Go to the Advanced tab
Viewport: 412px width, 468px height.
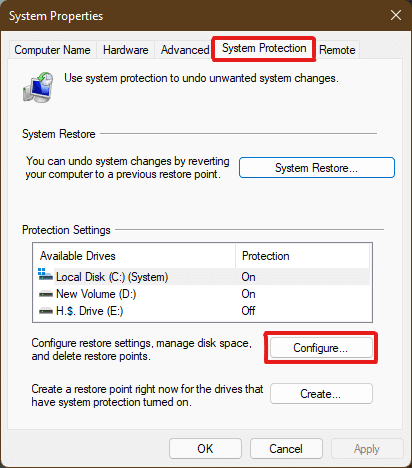click(185, 50)
